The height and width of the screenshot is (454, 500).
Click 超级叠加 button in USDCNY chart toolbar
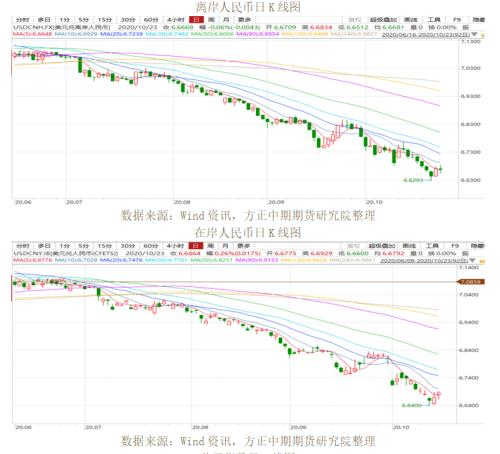382,246
